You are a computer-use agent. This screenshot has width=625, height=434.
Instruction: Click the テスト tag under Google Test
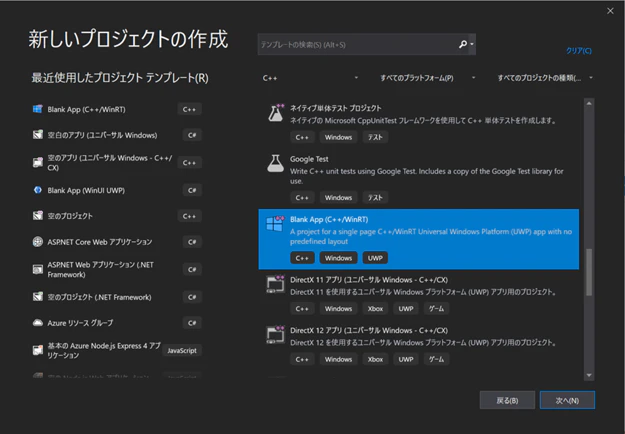click(375, 197)
